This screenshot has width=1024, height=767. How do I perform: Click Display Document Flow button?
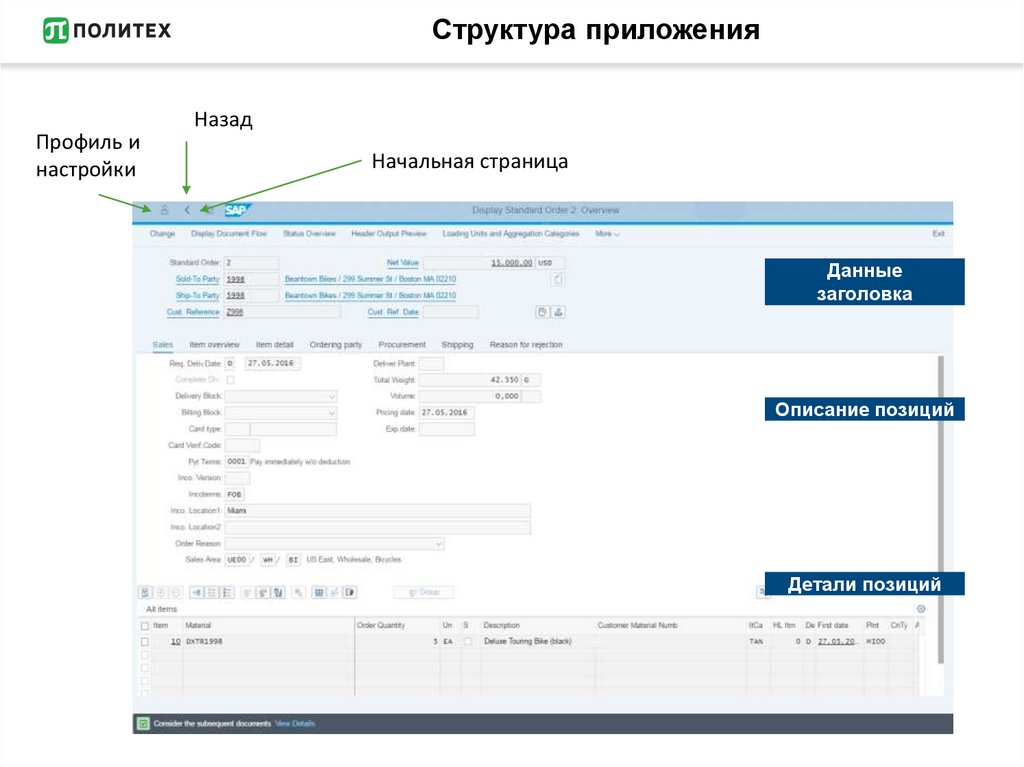[x=229, y=234]
